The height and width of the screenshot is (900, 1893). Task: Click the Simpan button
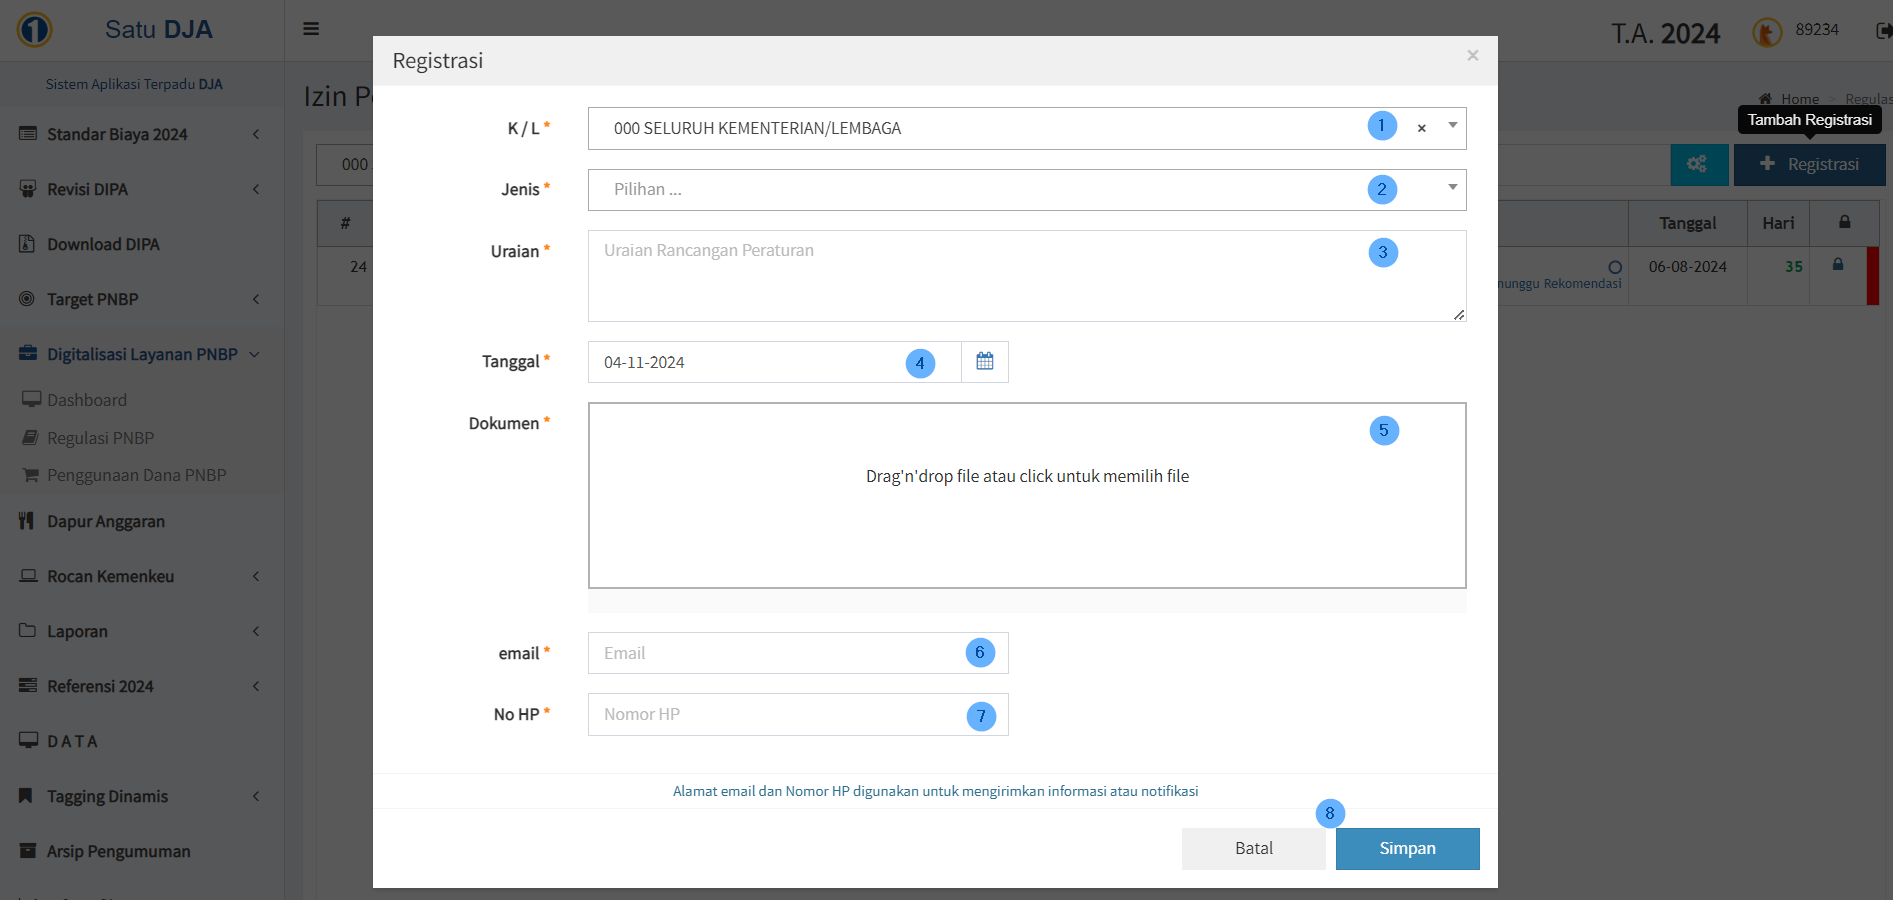pyautogui.click(x=1406, y=848)
